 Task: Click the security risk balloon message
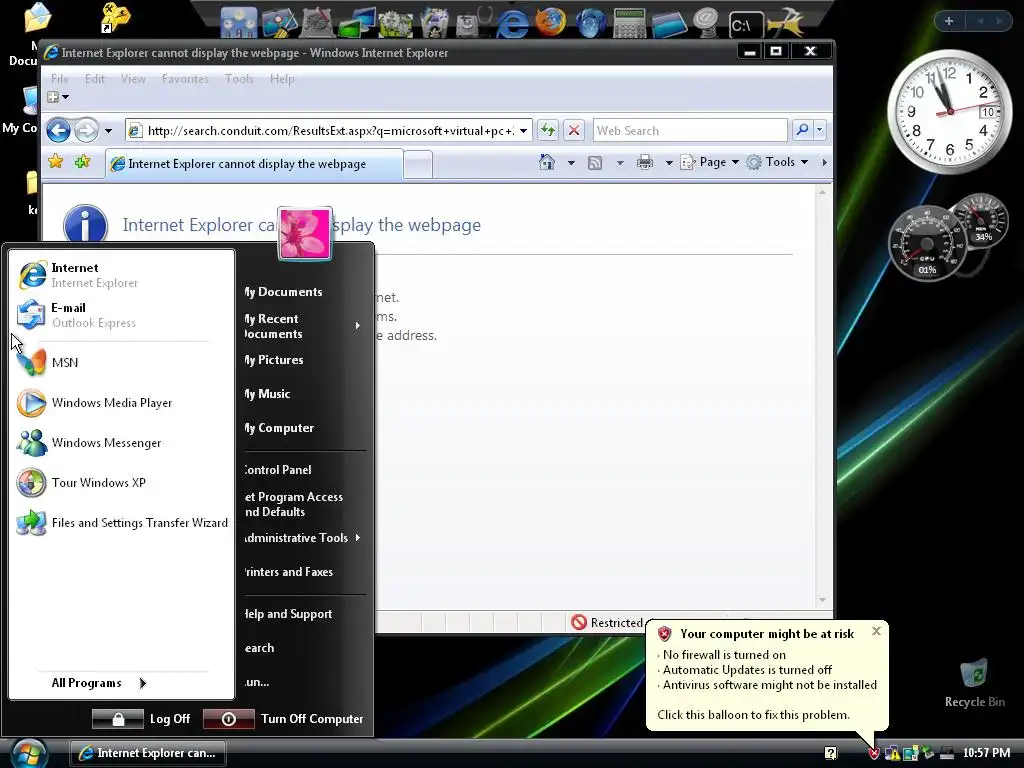coord(767,676)
